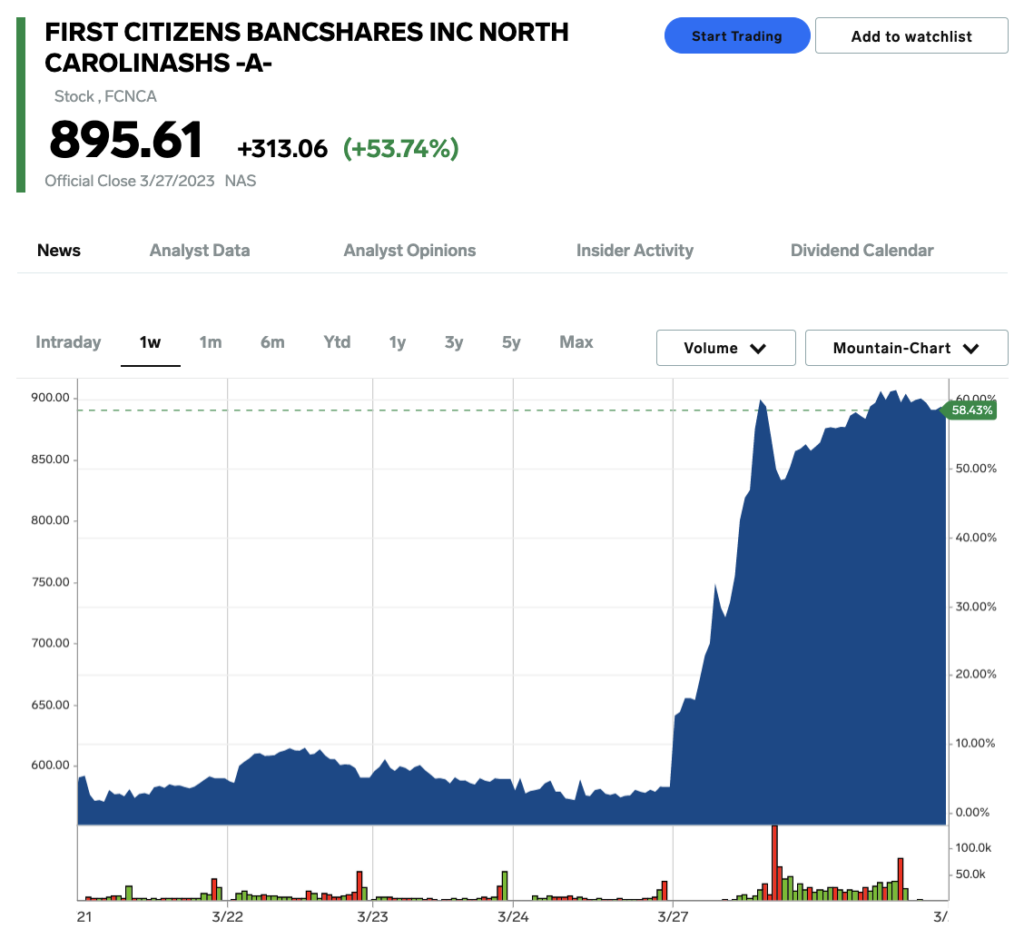Click the 3/23 date axis label
The width and height of the screenshot is (1024, 939).
(x=372, y=917)
